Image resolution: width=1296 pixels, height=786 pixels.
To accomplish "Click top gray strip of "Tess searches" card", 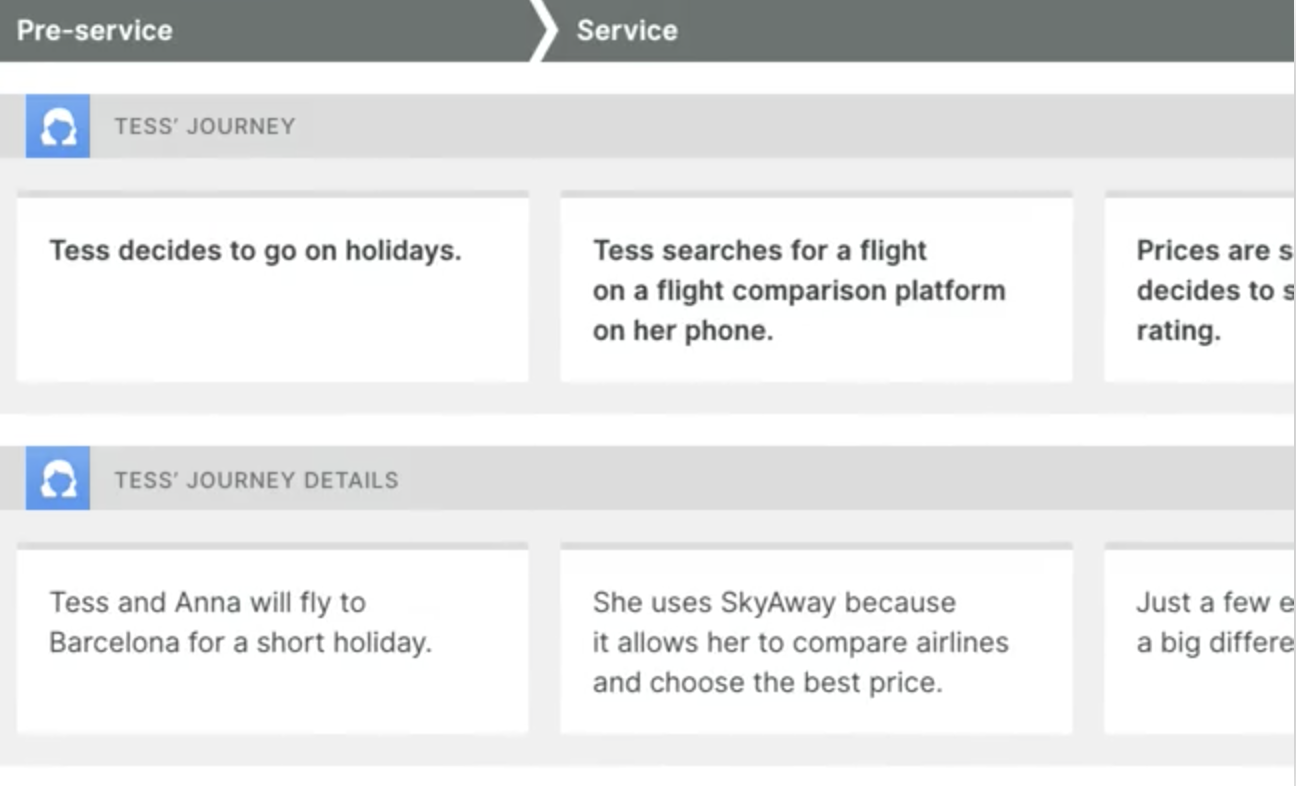I will coord(816,194).
